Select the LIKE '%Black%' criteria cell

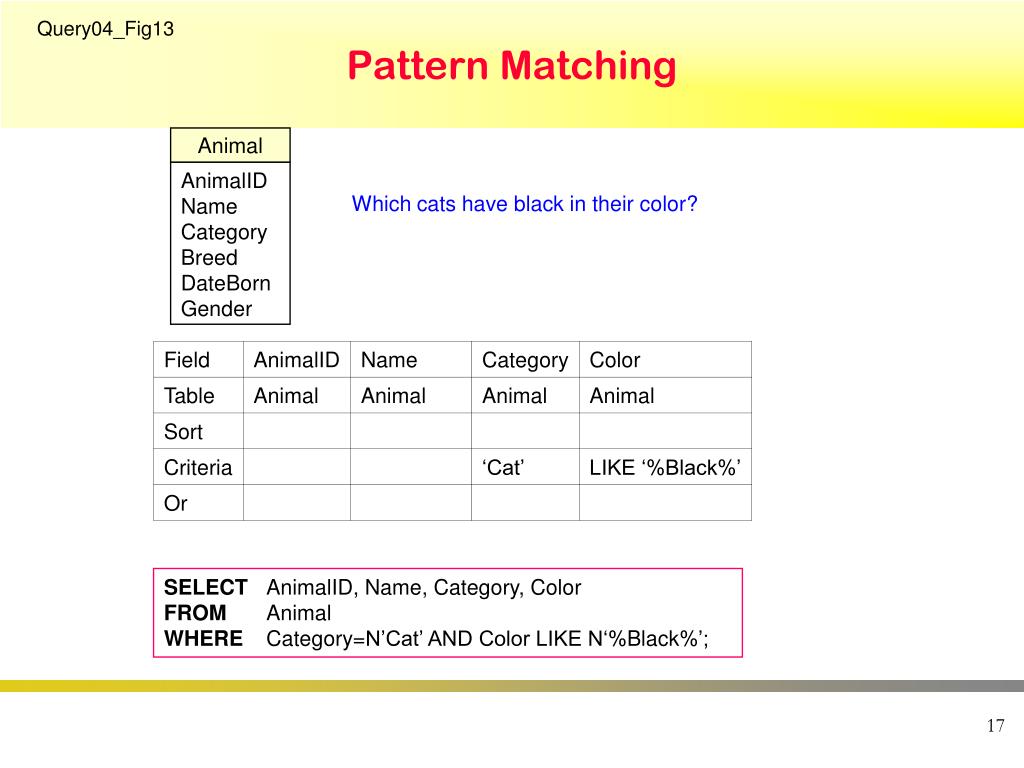(x=665, y=467)
